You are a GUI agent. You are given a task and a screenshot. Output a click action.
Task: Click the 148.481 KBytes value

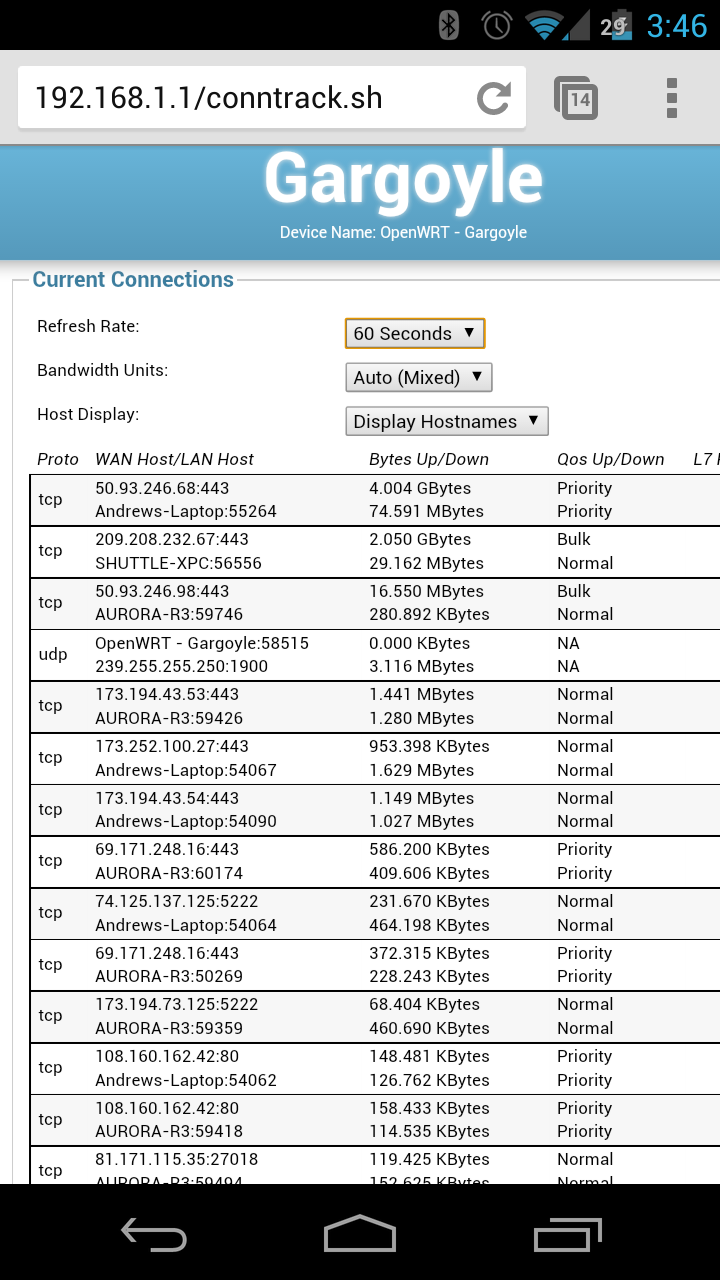pos(429,1056)
